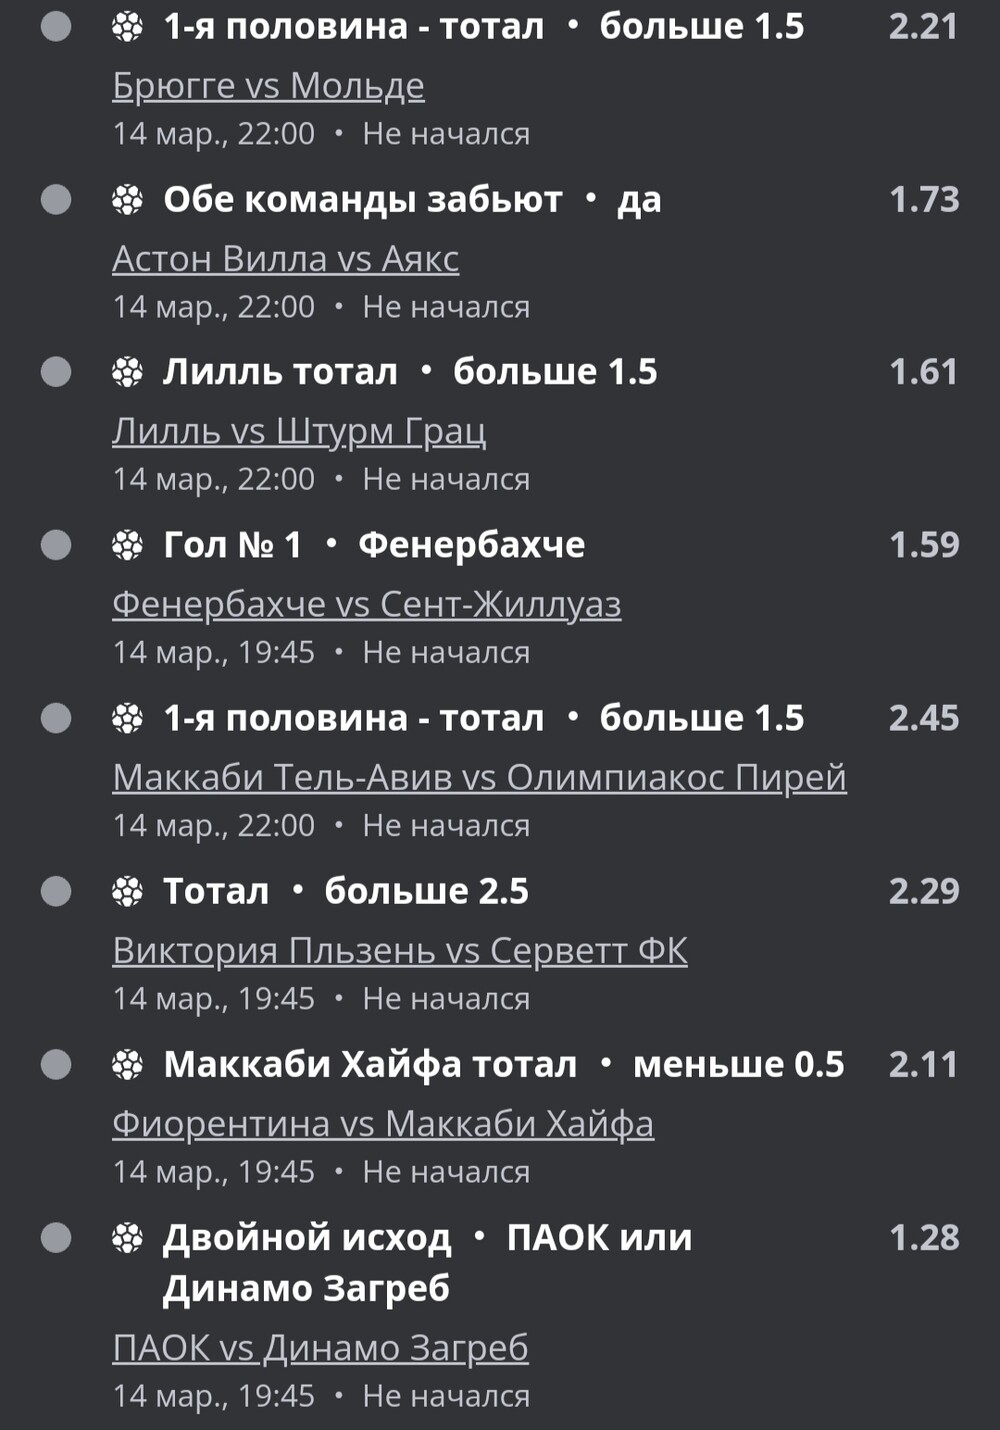Click soccer ball icon beside Тотал больше 2.5
Viewport: 1000px width, 1430px height.
pyautogui.click(x=127, y=891)
